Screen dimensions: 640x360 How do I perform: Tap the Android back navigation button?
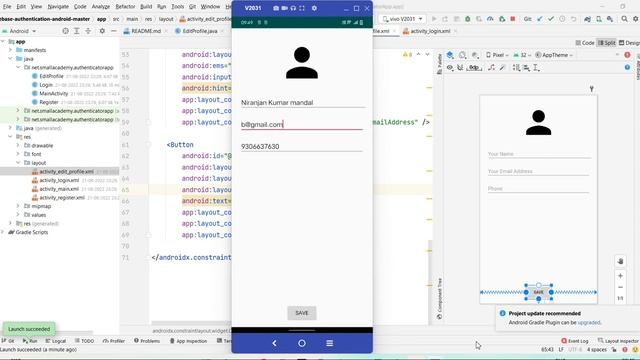[274, 343]
